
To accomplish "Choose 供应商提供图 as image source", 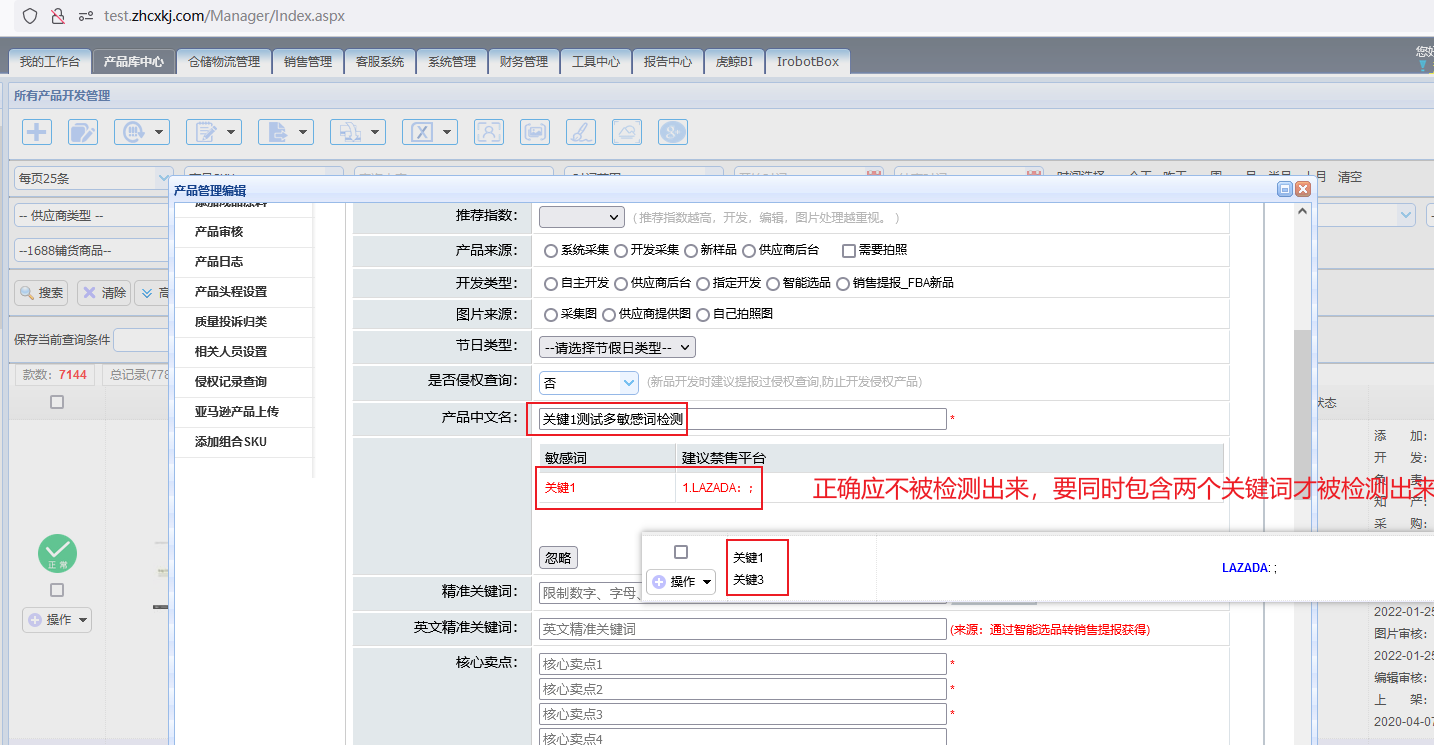I will pyautogui.click(x=609, y=314).
